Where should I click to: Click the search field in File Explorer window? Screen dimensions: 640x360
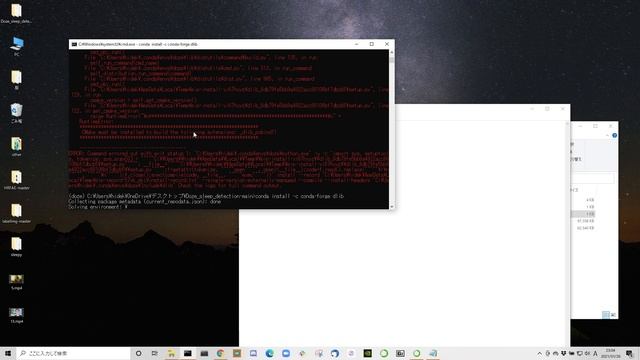(593, 178)
